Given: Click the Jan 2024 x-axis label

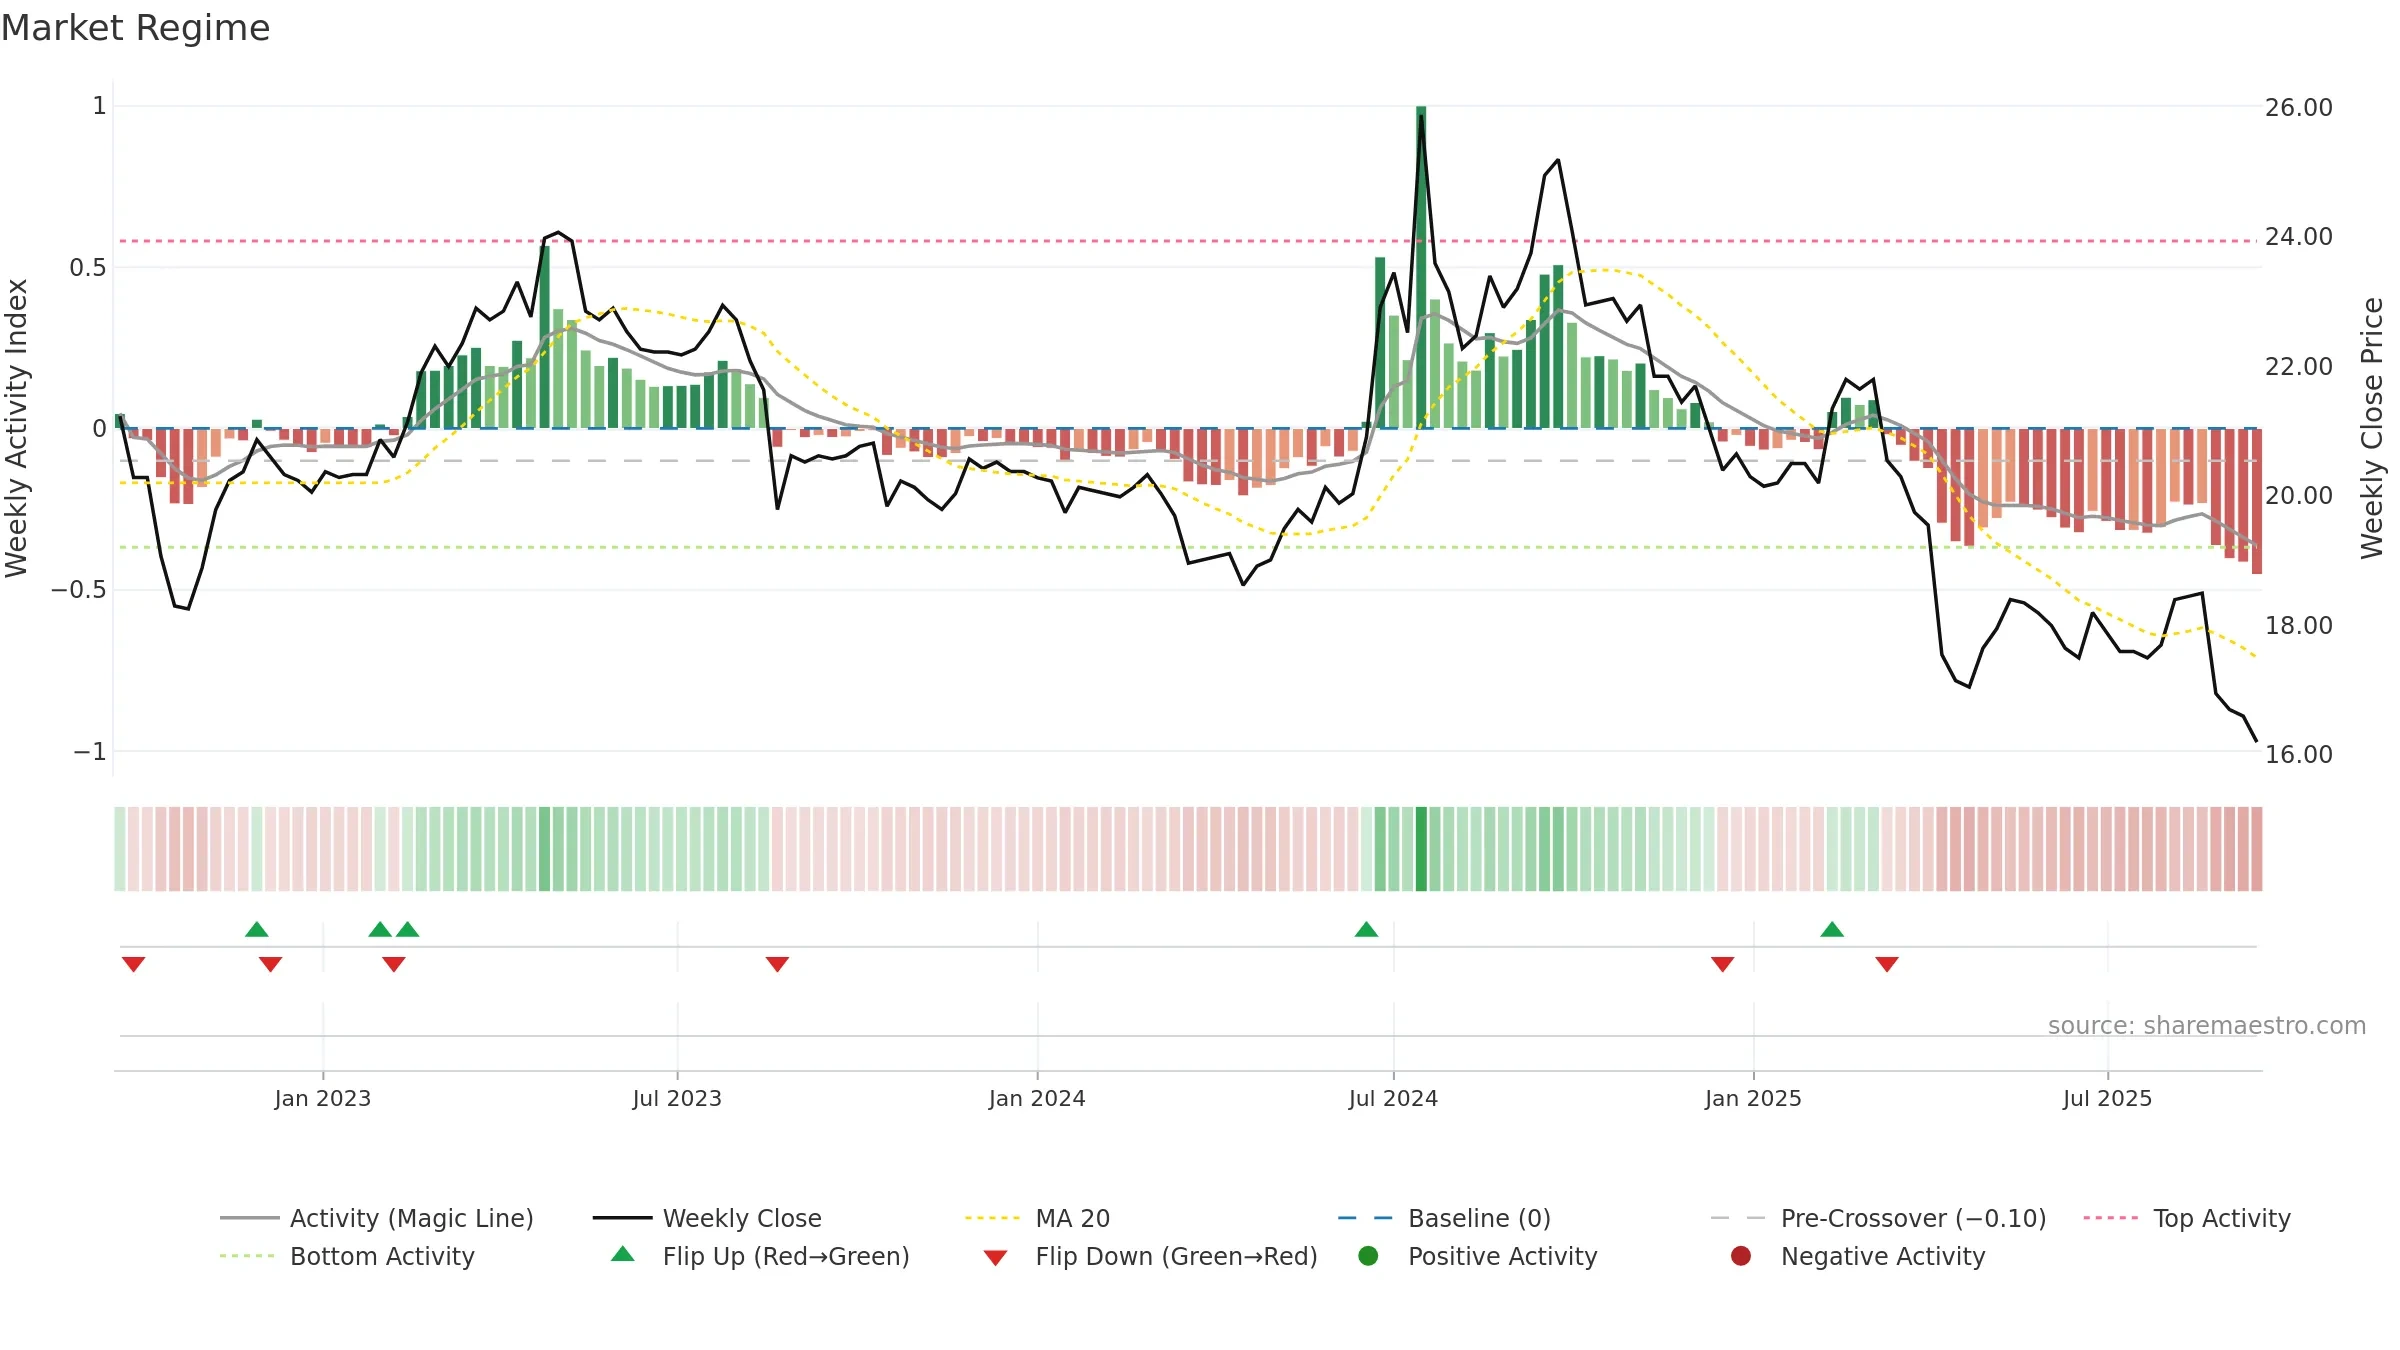Looking at the screenshot, I should click(x=1037, y=1098).
